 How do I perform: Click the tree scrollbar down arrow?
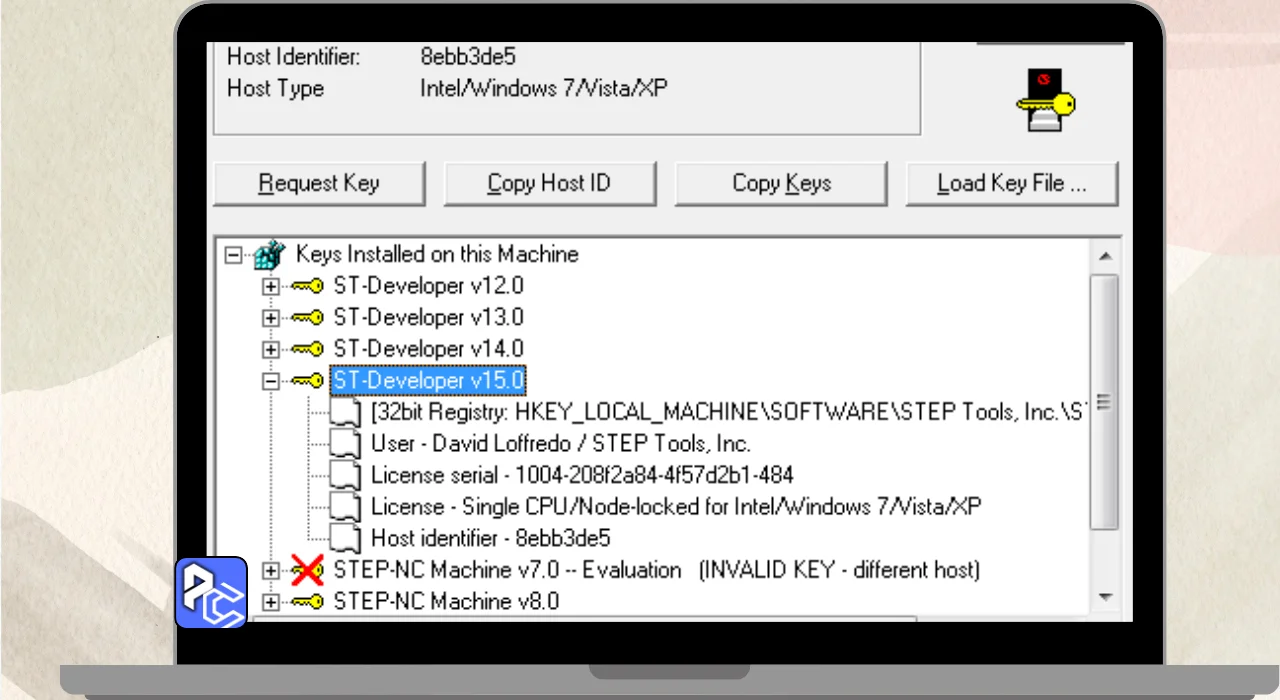click(x=1105, y=596)
